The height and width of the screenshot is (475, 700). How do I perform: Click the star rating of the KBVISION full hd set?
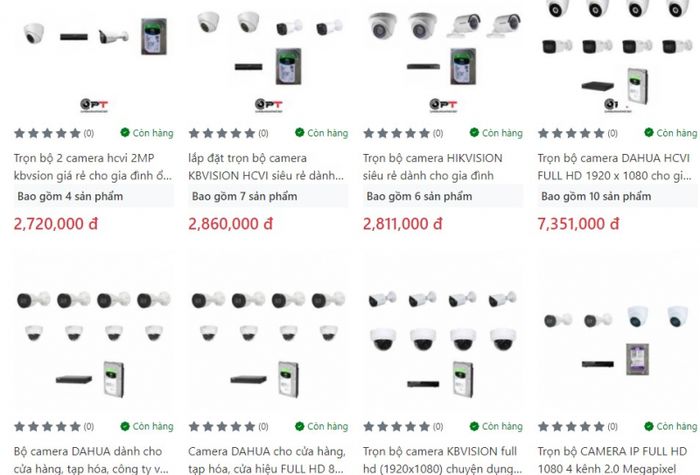pos(396,426)
